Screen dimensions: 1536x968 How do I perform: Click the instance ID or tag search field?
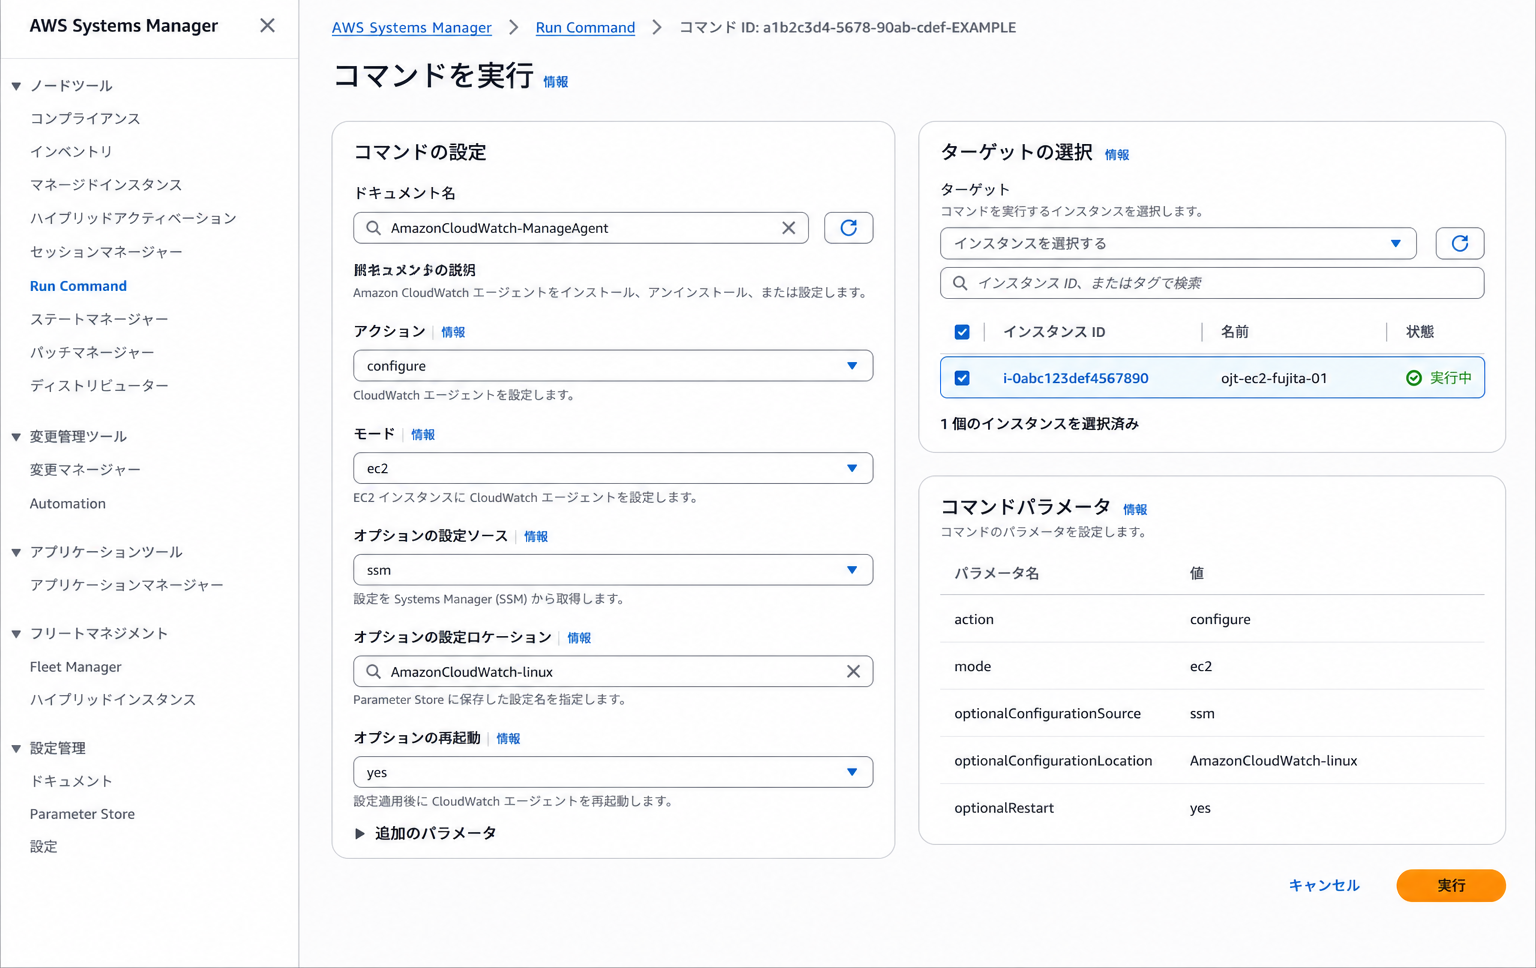[x=1212, y=283]
